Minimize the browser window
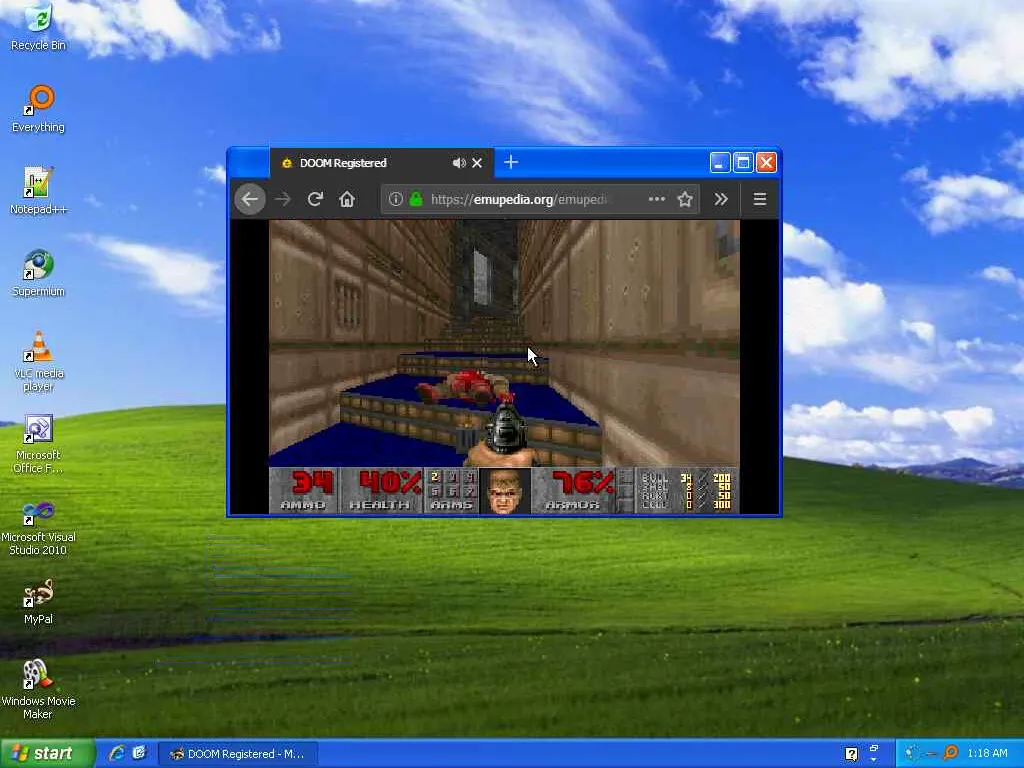 tap(719, 163)
